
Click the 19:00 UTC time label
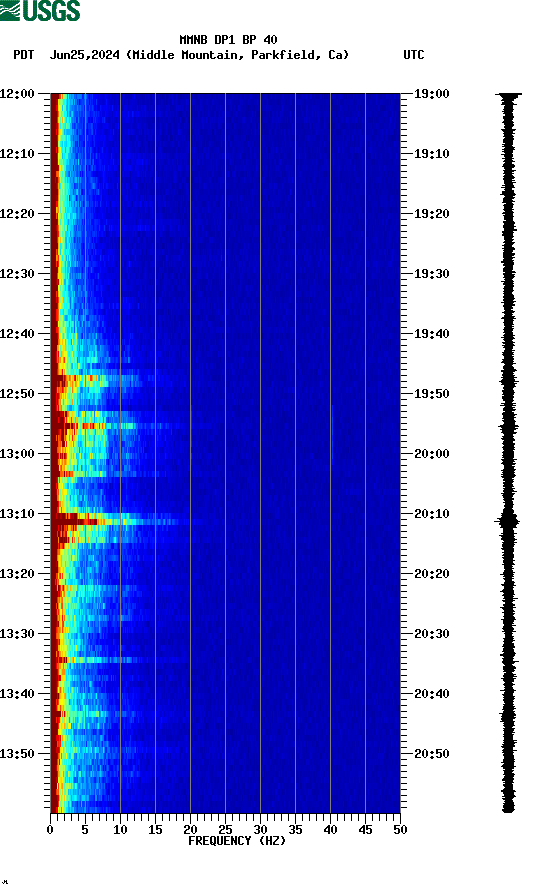point(432,94)
